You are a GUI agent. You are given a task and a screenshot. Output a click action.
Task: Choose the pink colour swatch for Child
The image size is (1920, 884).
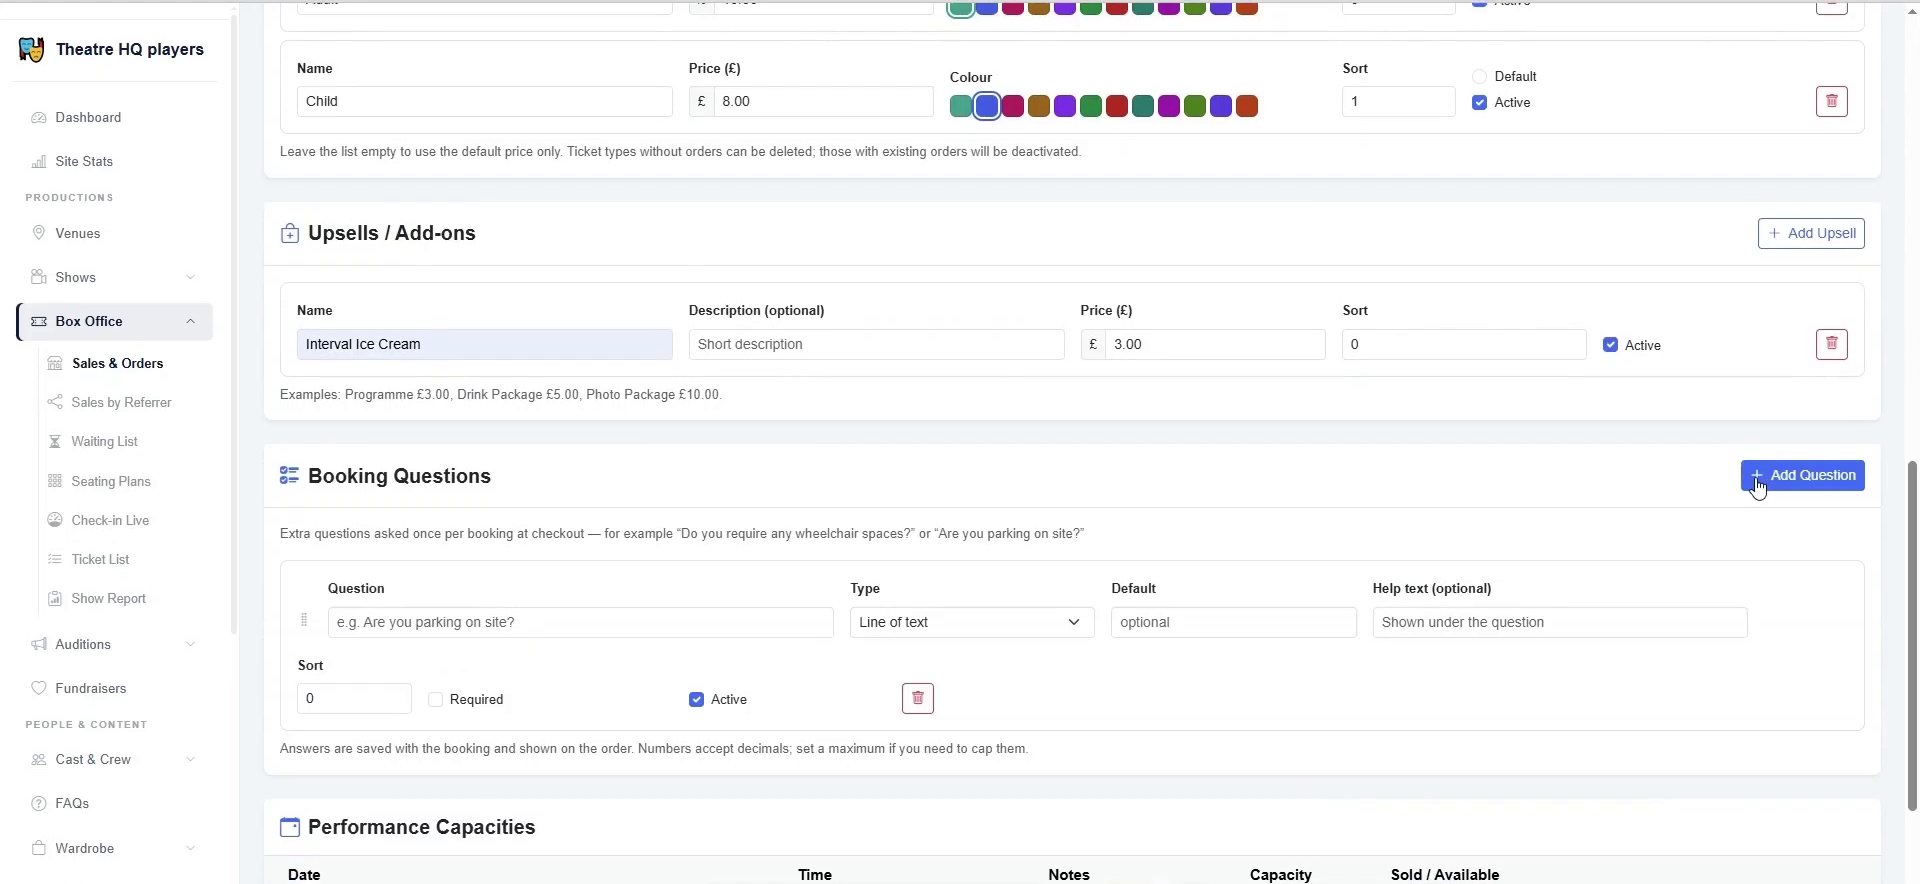click(x=1013, y=106)
